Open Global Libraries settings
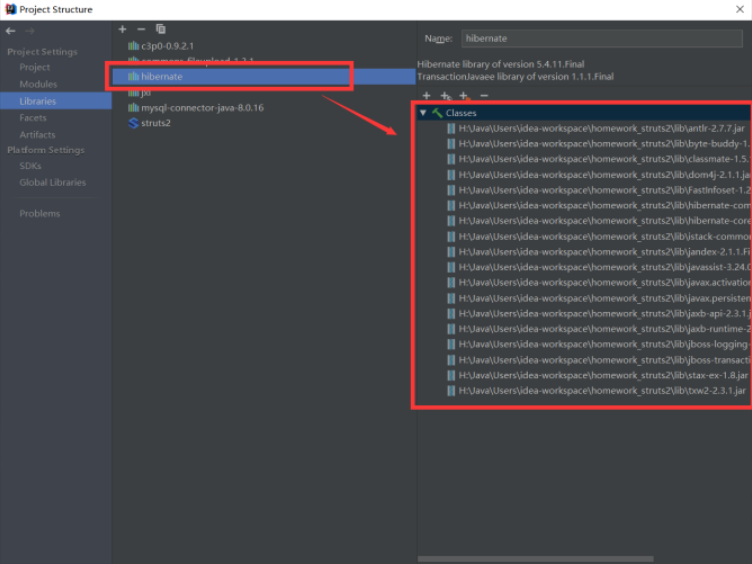752x564 pixels. [52, 182]
